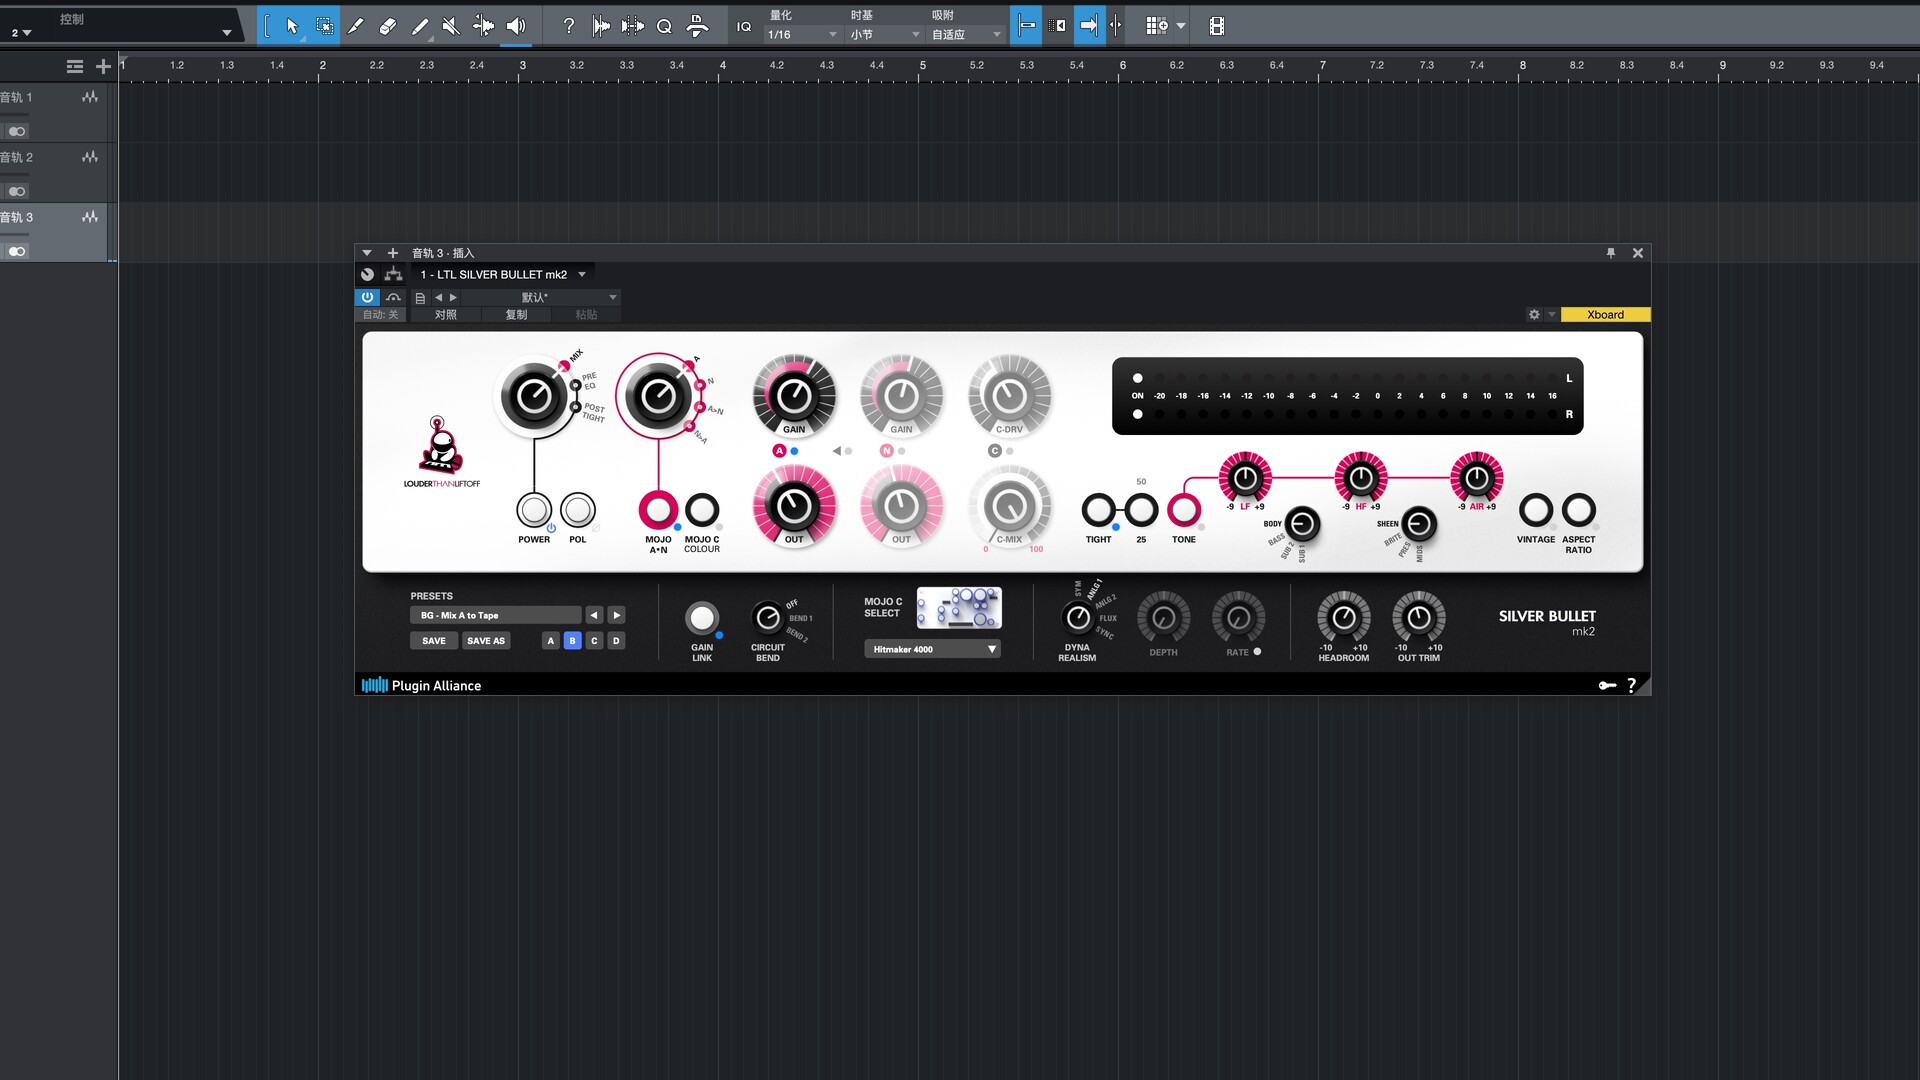The height and width of the screenshot is (1080, 1920).
Task: Open the grid options dropdown arrow in toolbar
Action: click(1181, 26)
